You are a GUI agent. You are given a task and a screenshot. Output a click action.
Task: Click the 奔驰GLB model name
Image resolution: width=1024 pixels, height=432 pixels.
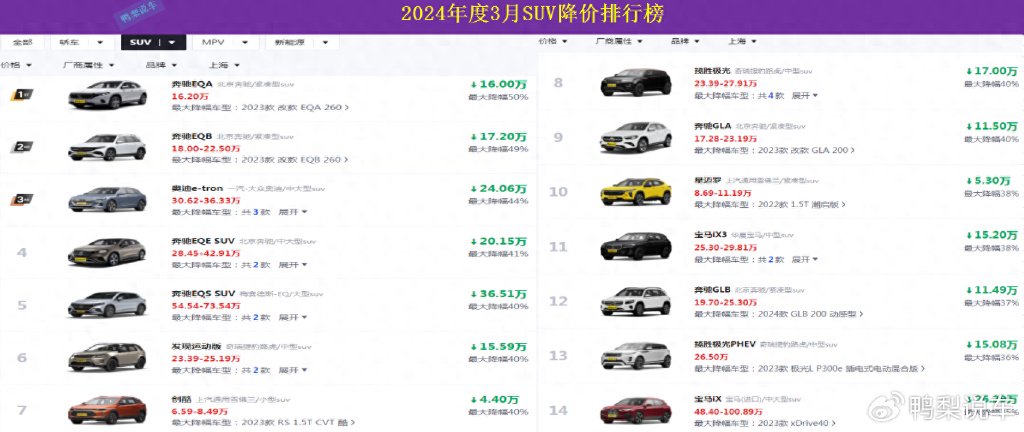pos(712,289)
